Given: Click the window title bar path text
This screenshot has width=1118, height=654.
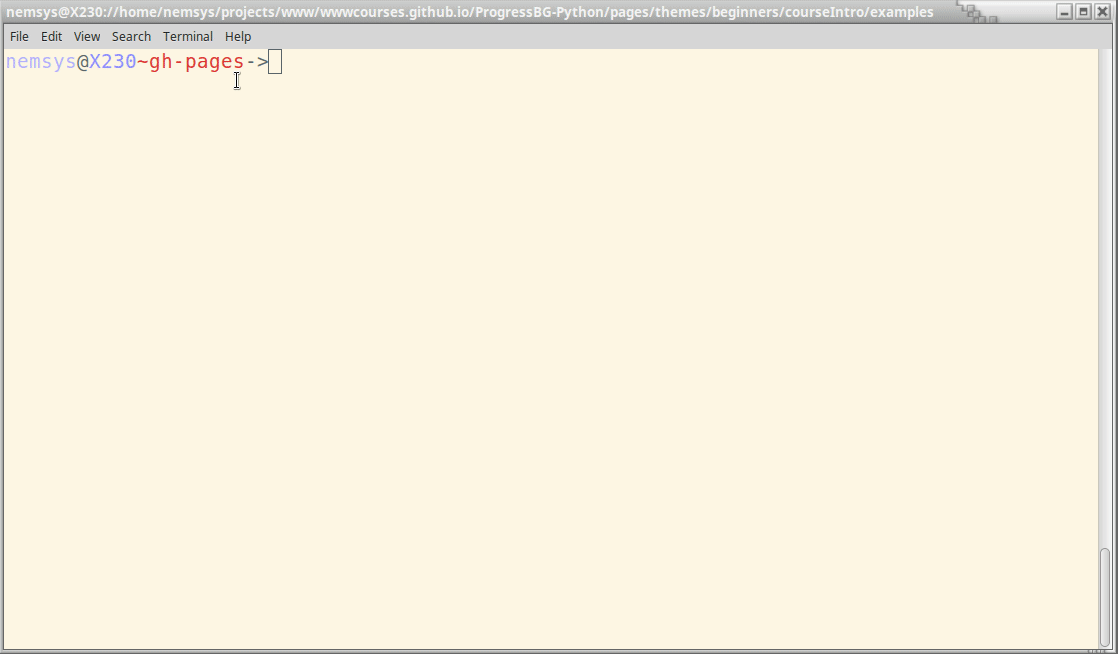Looking at the screenshot, I should tap(470, 12).
